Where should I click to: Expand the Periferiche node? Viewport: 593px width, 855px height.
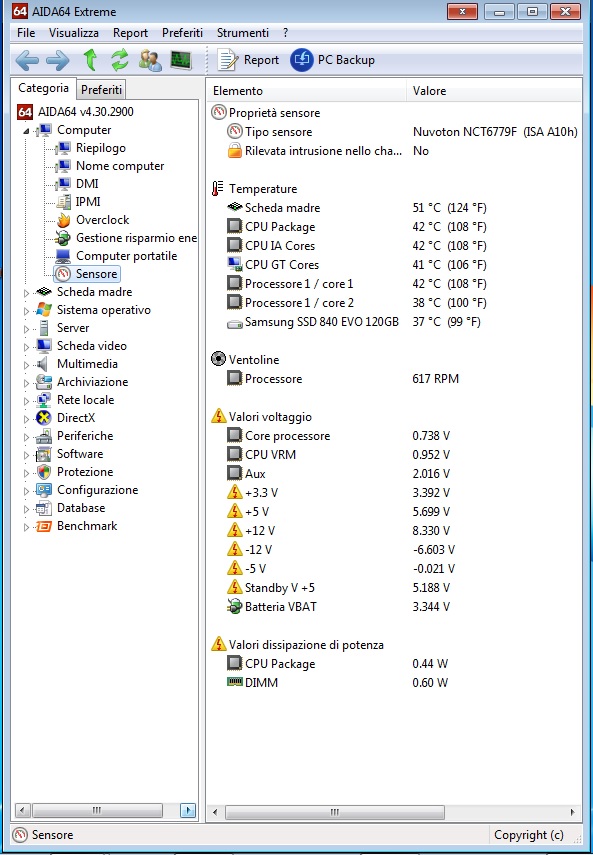[26, 437]
